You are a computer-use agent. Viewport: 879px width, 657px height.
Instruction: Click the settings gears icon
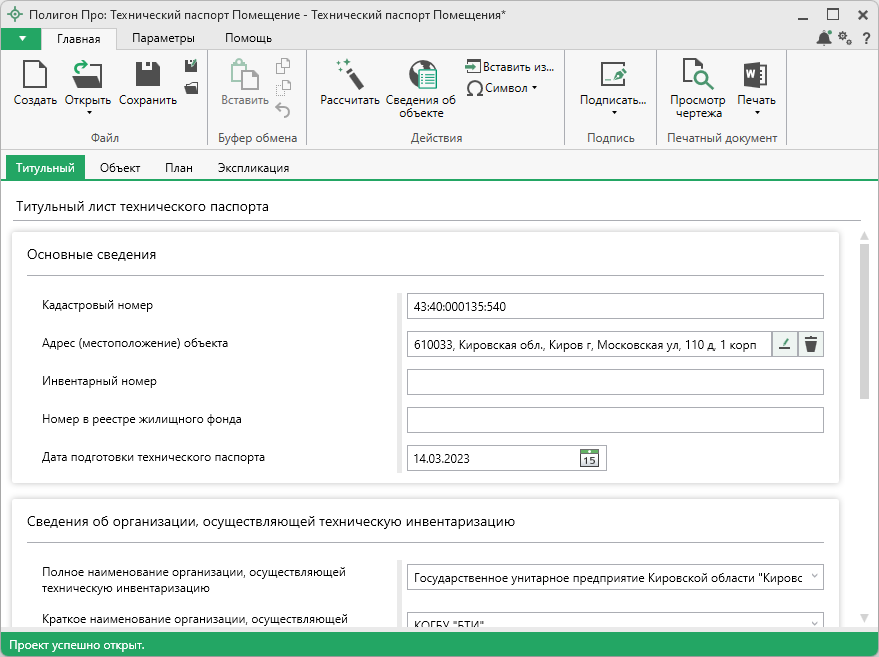point(845,38)
